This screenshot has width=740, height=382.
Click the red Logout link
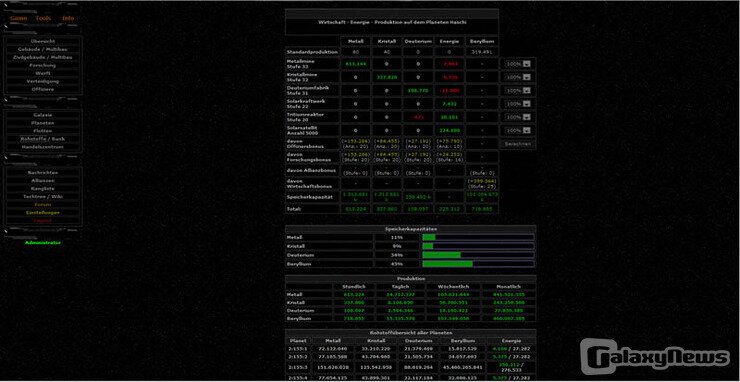pos(43,221)
